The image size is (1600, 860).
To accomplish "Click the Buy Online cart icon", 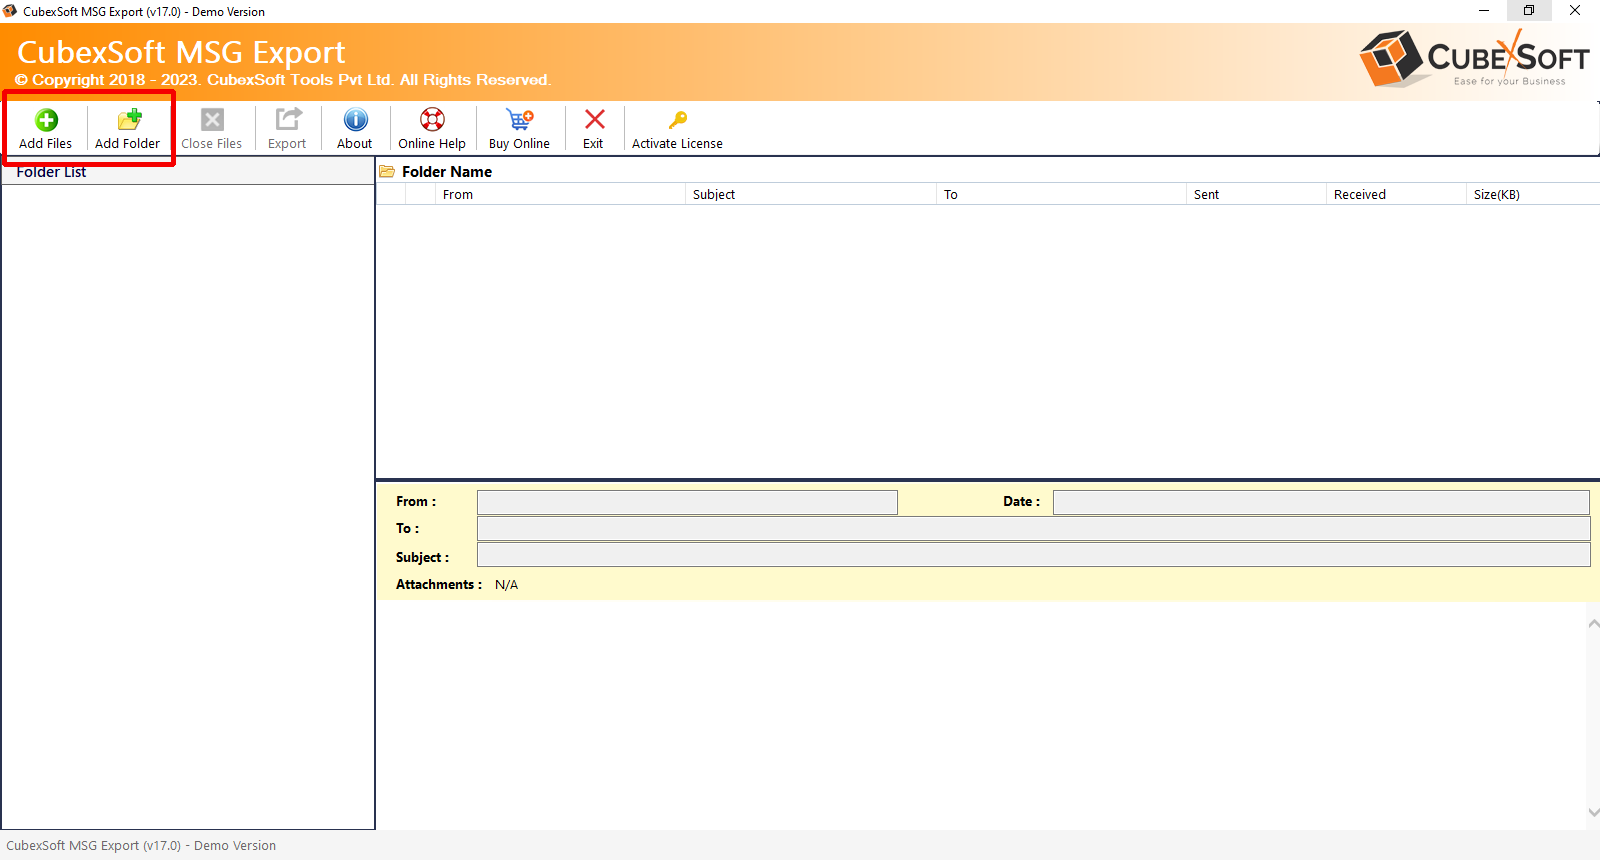I will click(x=519, y=121).
